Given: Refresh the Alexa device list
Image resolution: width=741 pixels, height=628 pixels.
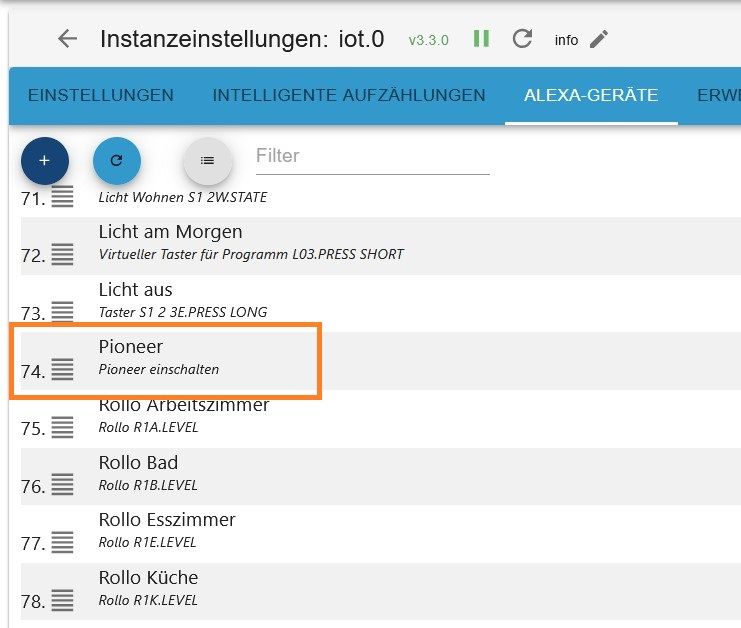Looking at the screenshot, I should pyautogui.click(x=116, y=160).
